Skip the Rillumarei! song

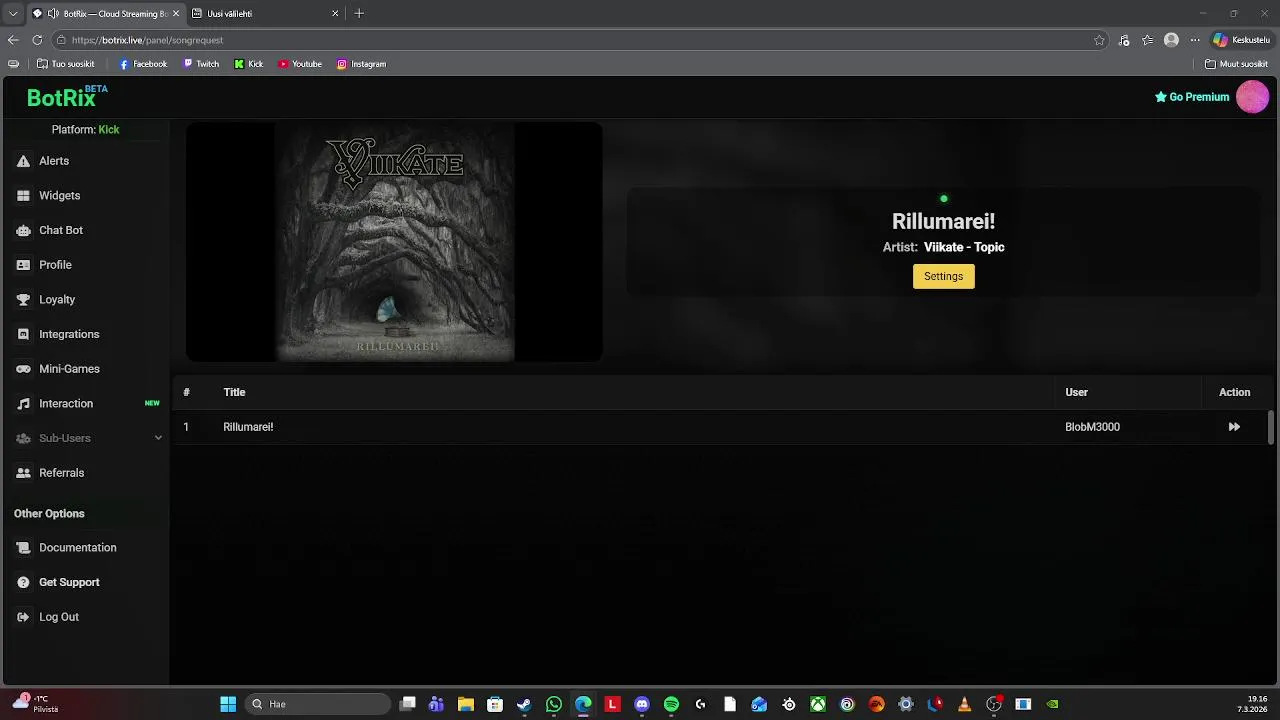click(x=1234, y=427)
